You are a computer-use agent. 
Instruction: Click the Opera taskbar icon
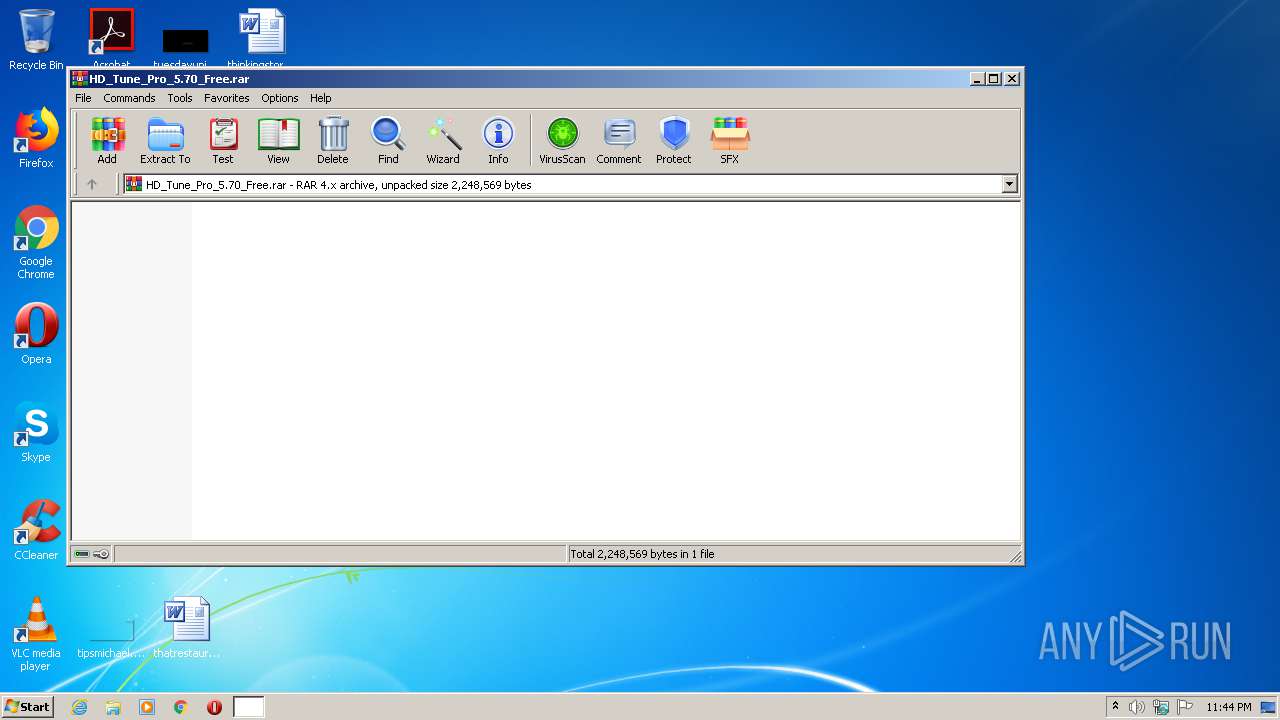click(214, 707)
